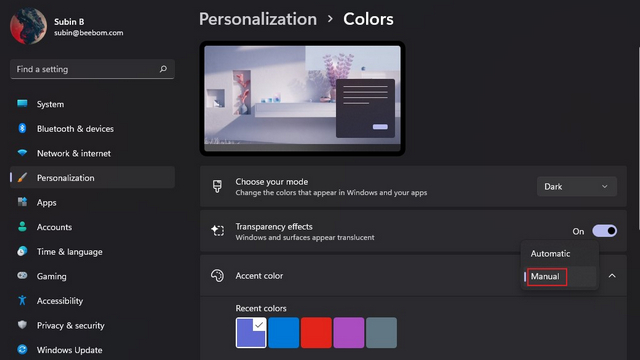Click the search magnifier icon
Viewport: 640px width, 360px height.
(163, 69)
